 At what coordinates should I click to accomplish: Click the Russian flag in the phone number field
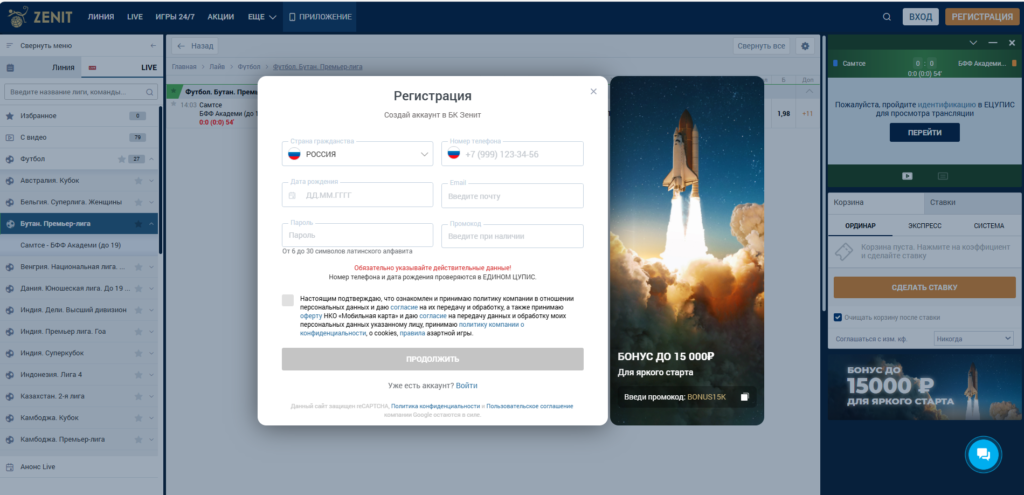point(453,154)
